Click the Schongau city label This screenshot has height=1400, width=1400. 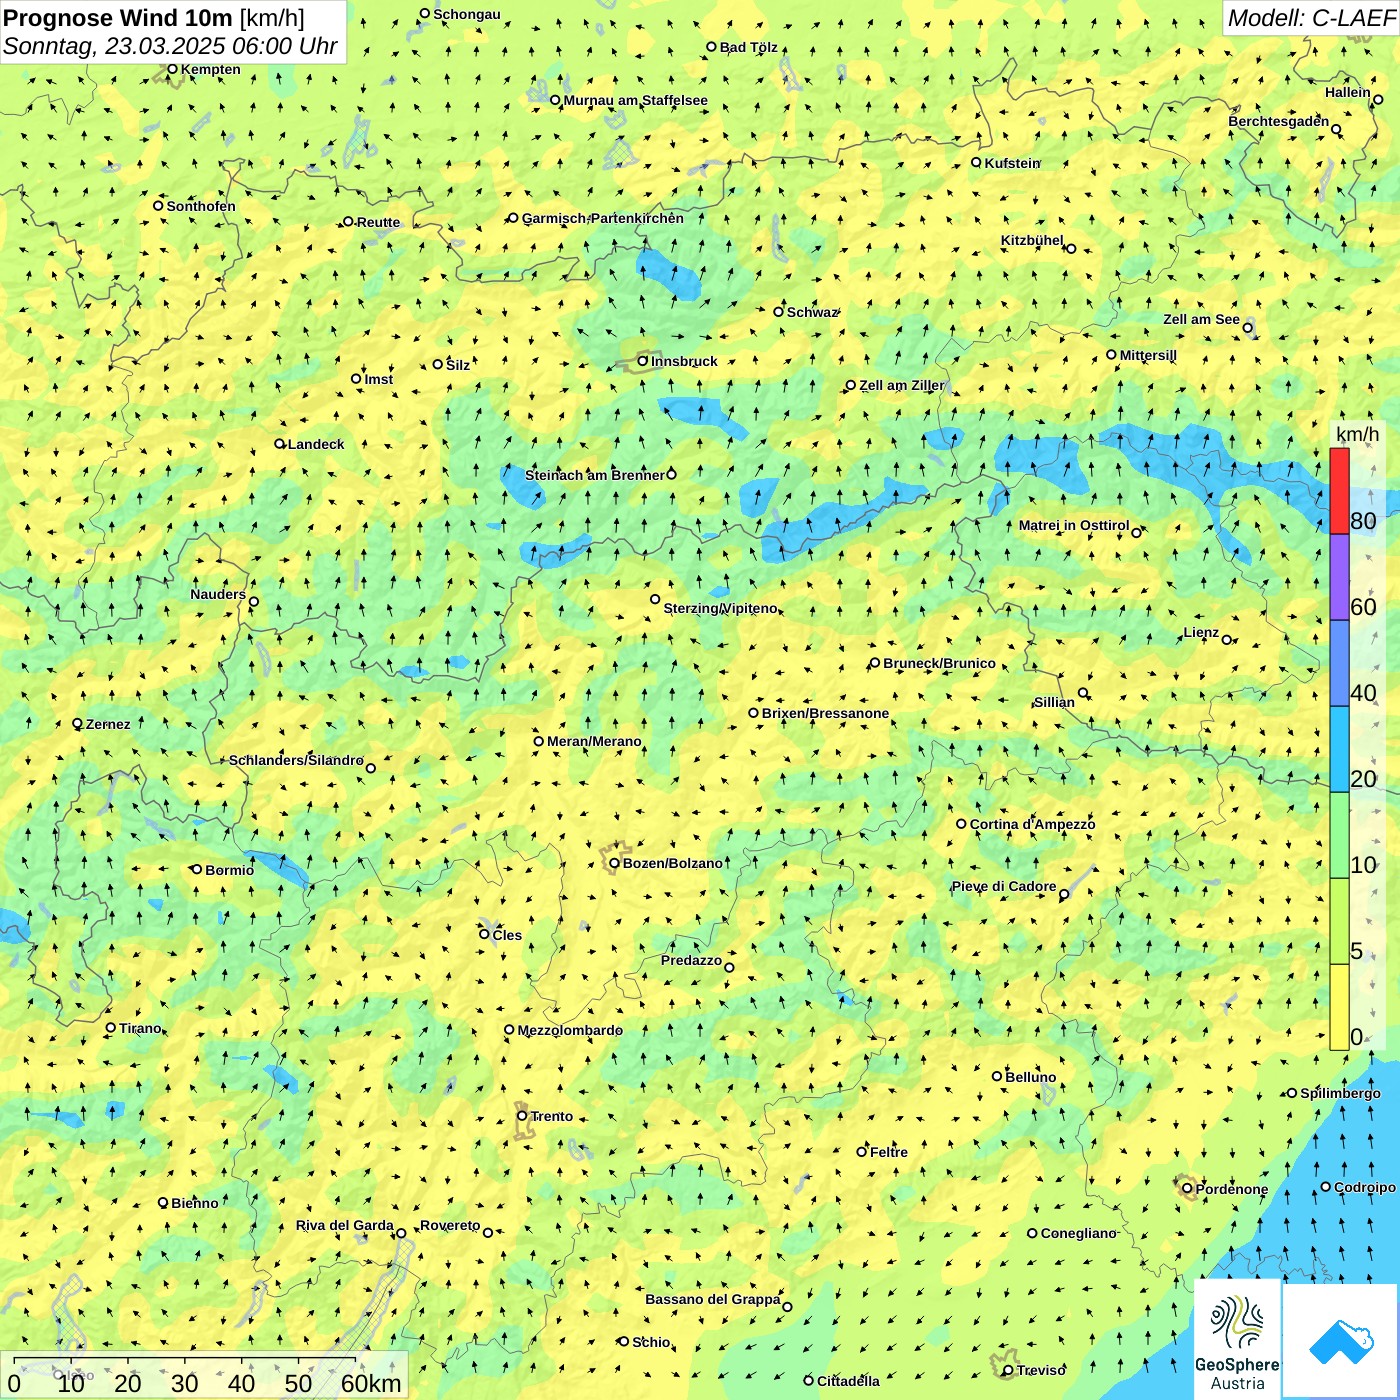click(467, 14)
